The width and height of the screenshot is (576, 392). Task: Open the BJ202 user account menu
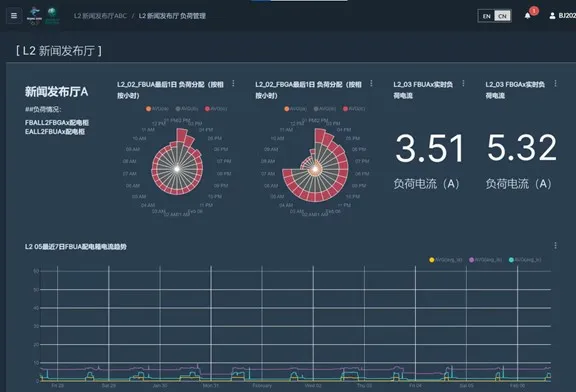pos(562,16)
